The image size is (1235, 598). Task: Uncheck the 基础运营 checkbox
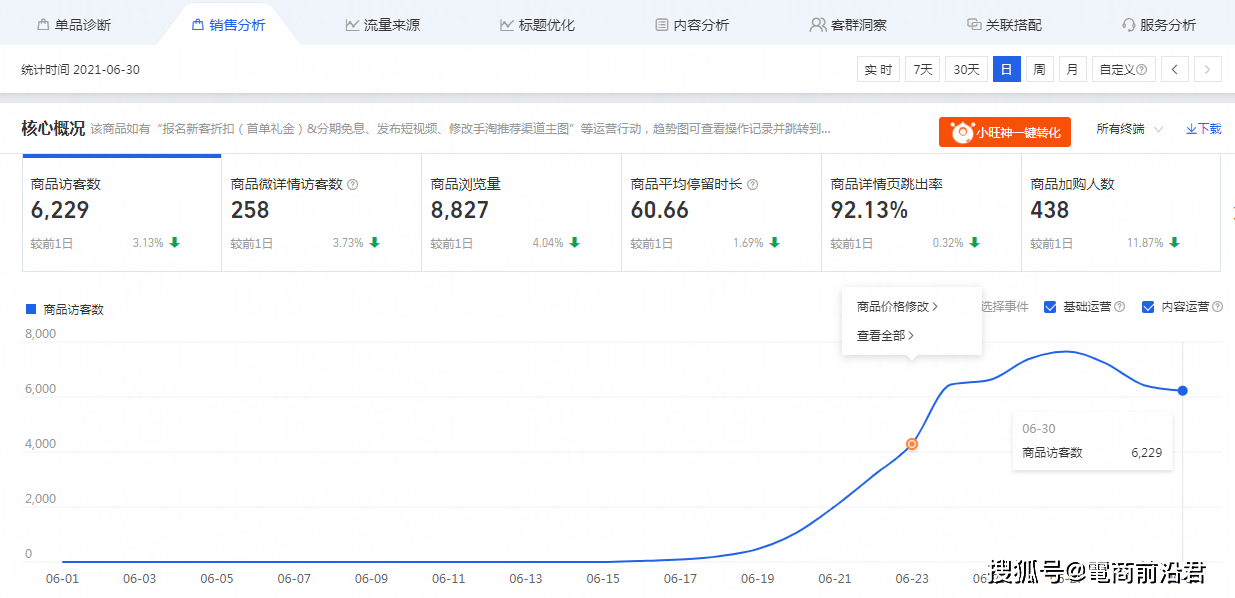point(1050,307)
